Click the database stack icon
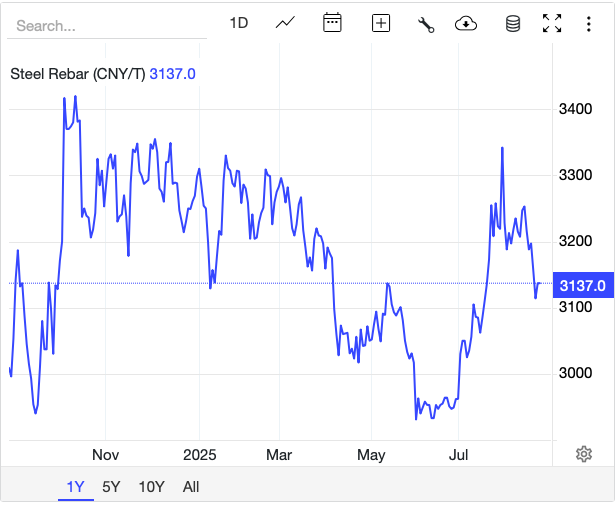The height and width of the screenshot is (506, 616). [x=513, y=24]
